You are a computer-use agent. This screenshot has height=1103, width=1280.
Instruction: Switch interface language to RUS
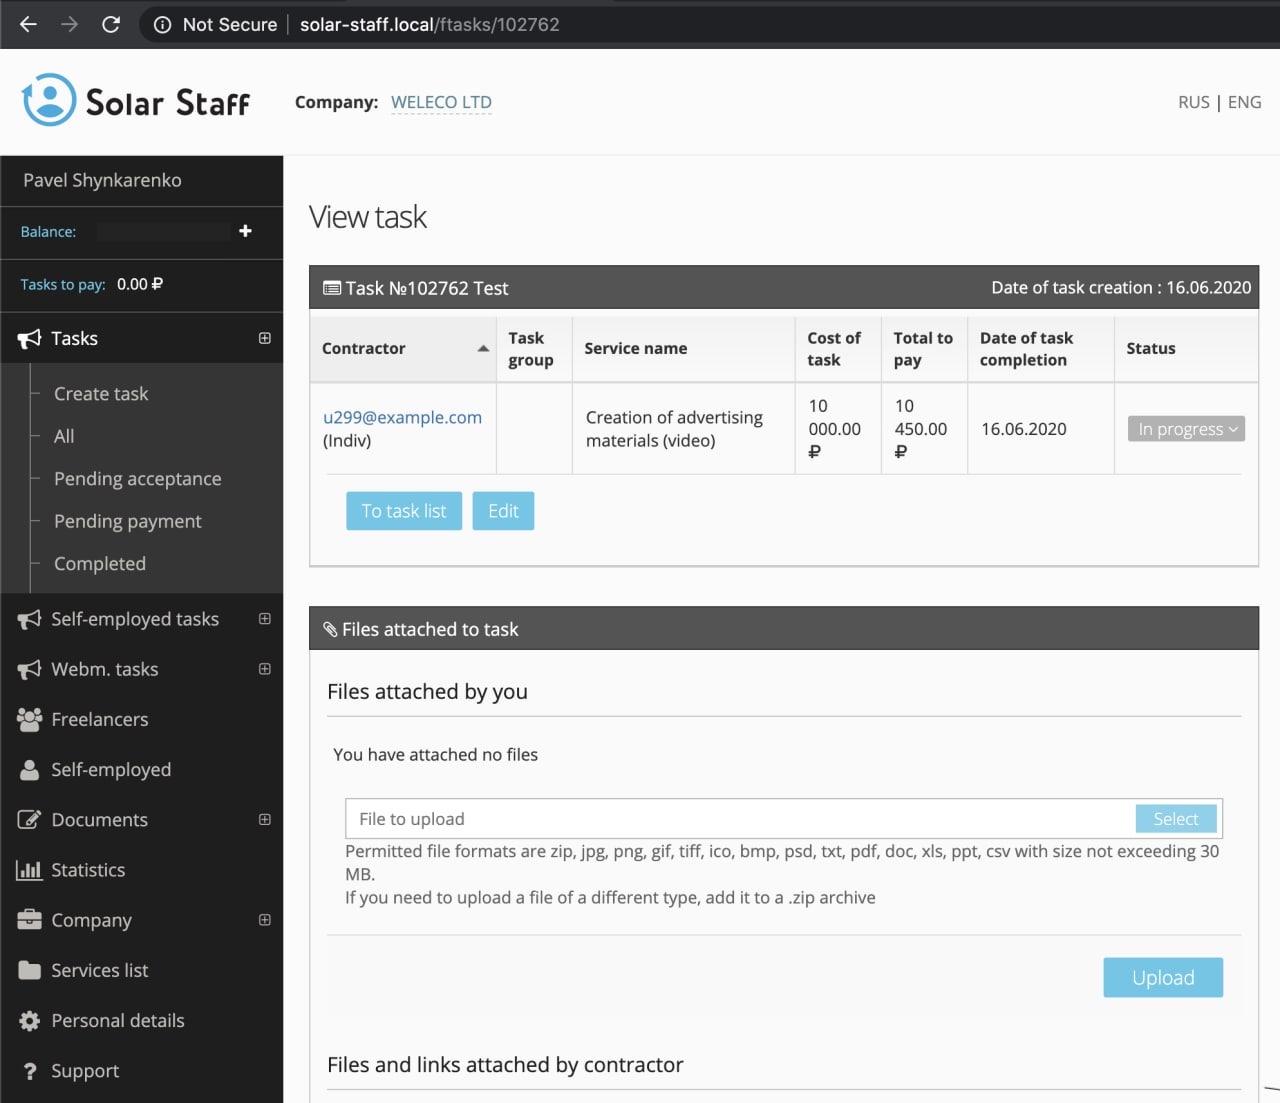[x=1193, y=102]
